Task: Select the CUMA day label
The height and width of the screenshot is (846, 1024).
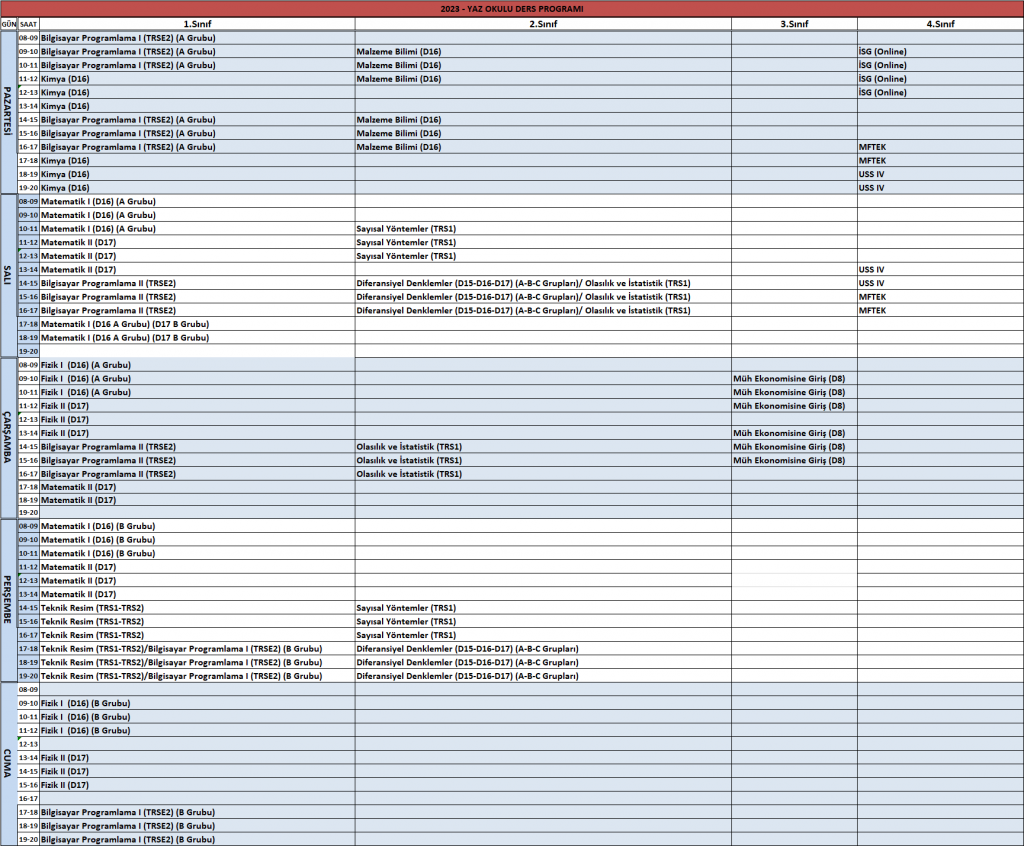Action: coord(9,764)
